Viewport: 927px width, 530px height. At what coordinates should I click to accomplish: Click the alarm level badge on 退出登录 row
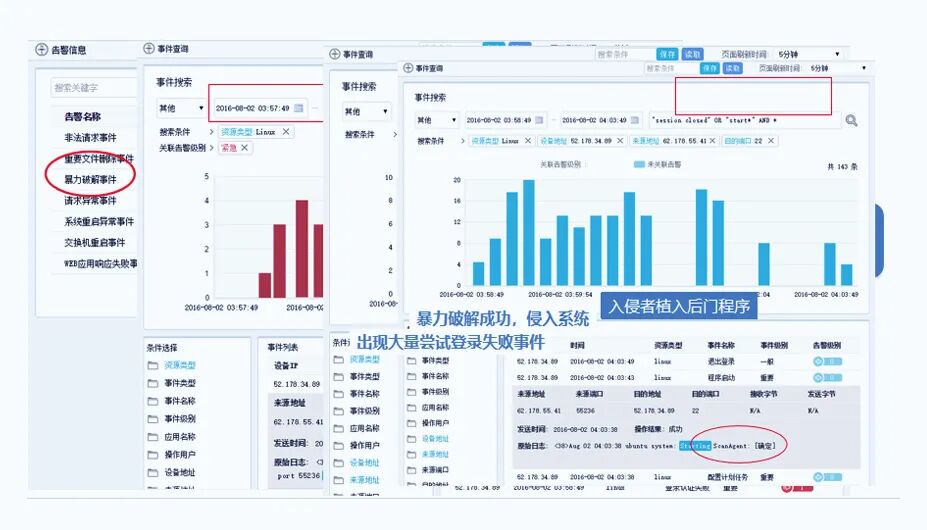click(827, 361)
